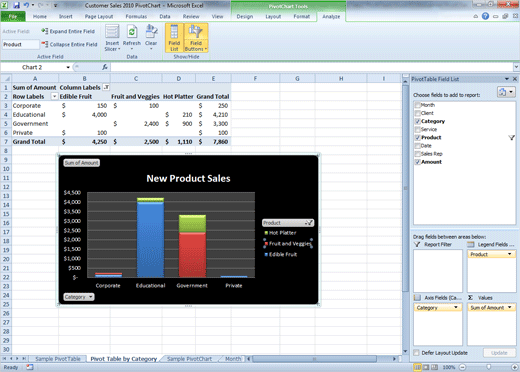Open Excel Help question mark icon

point(485,16)
